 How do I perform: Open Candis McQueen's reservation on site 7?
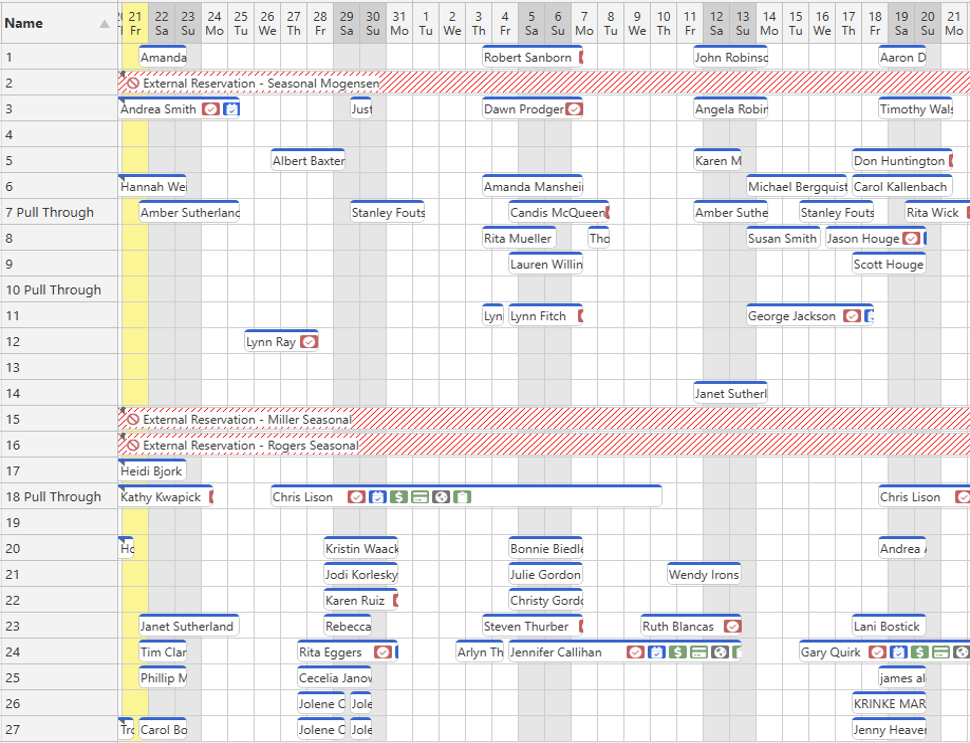[x=559, y=213]
